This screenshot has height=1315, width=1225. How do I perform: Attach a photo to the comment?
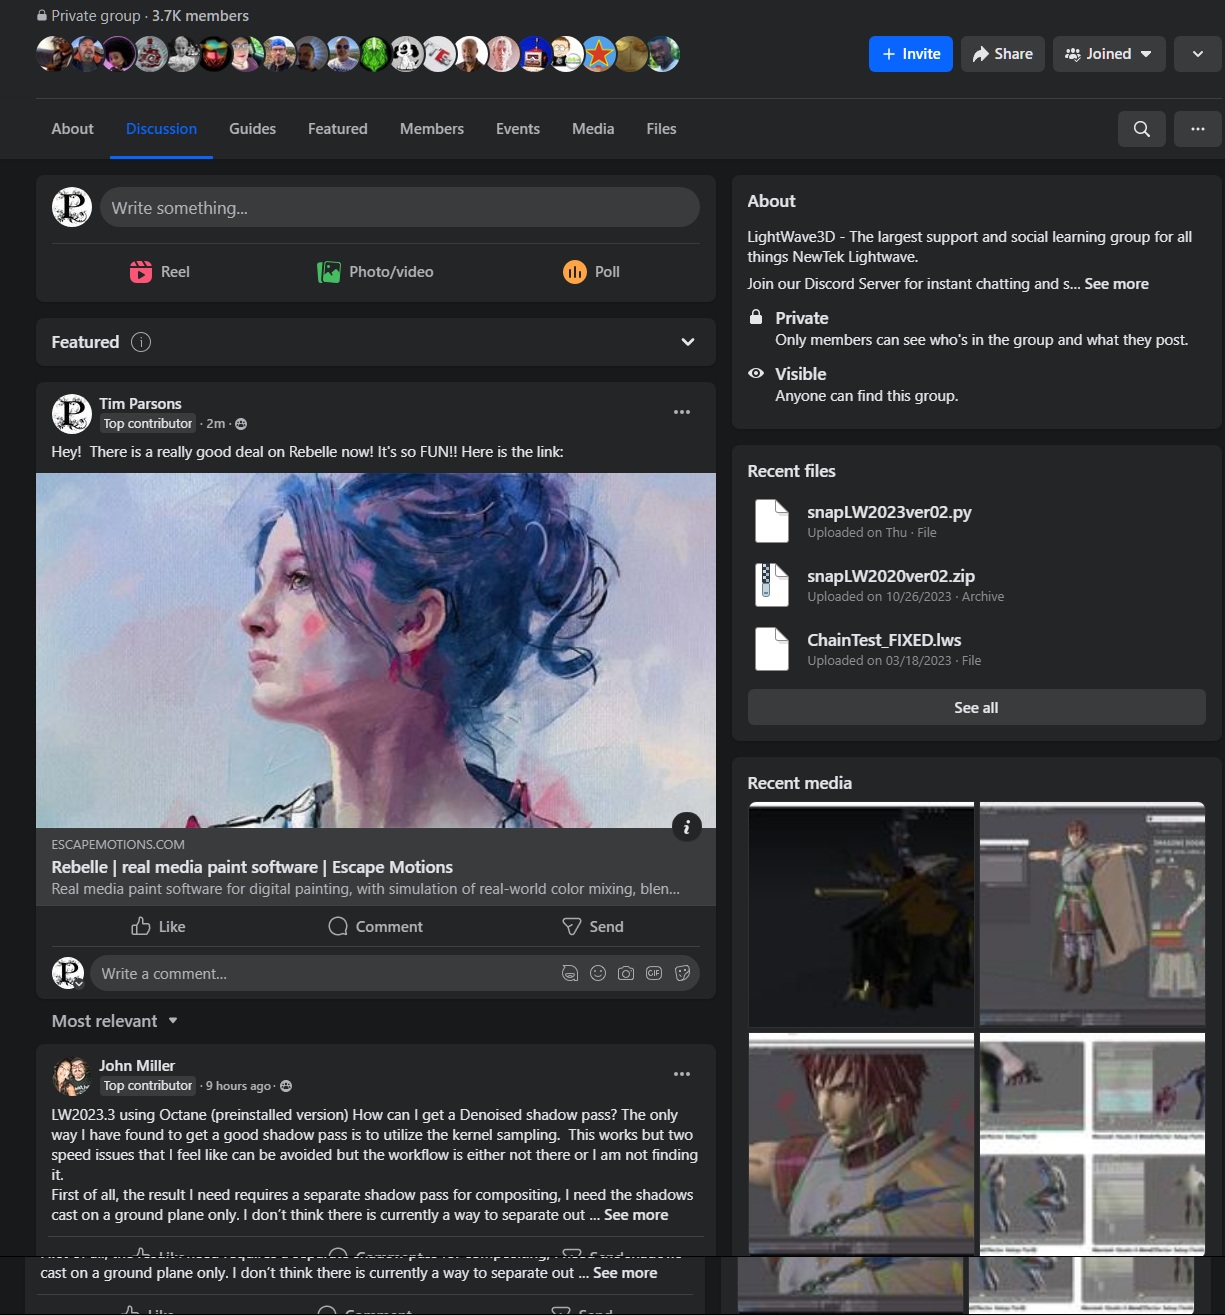point(626,973)
